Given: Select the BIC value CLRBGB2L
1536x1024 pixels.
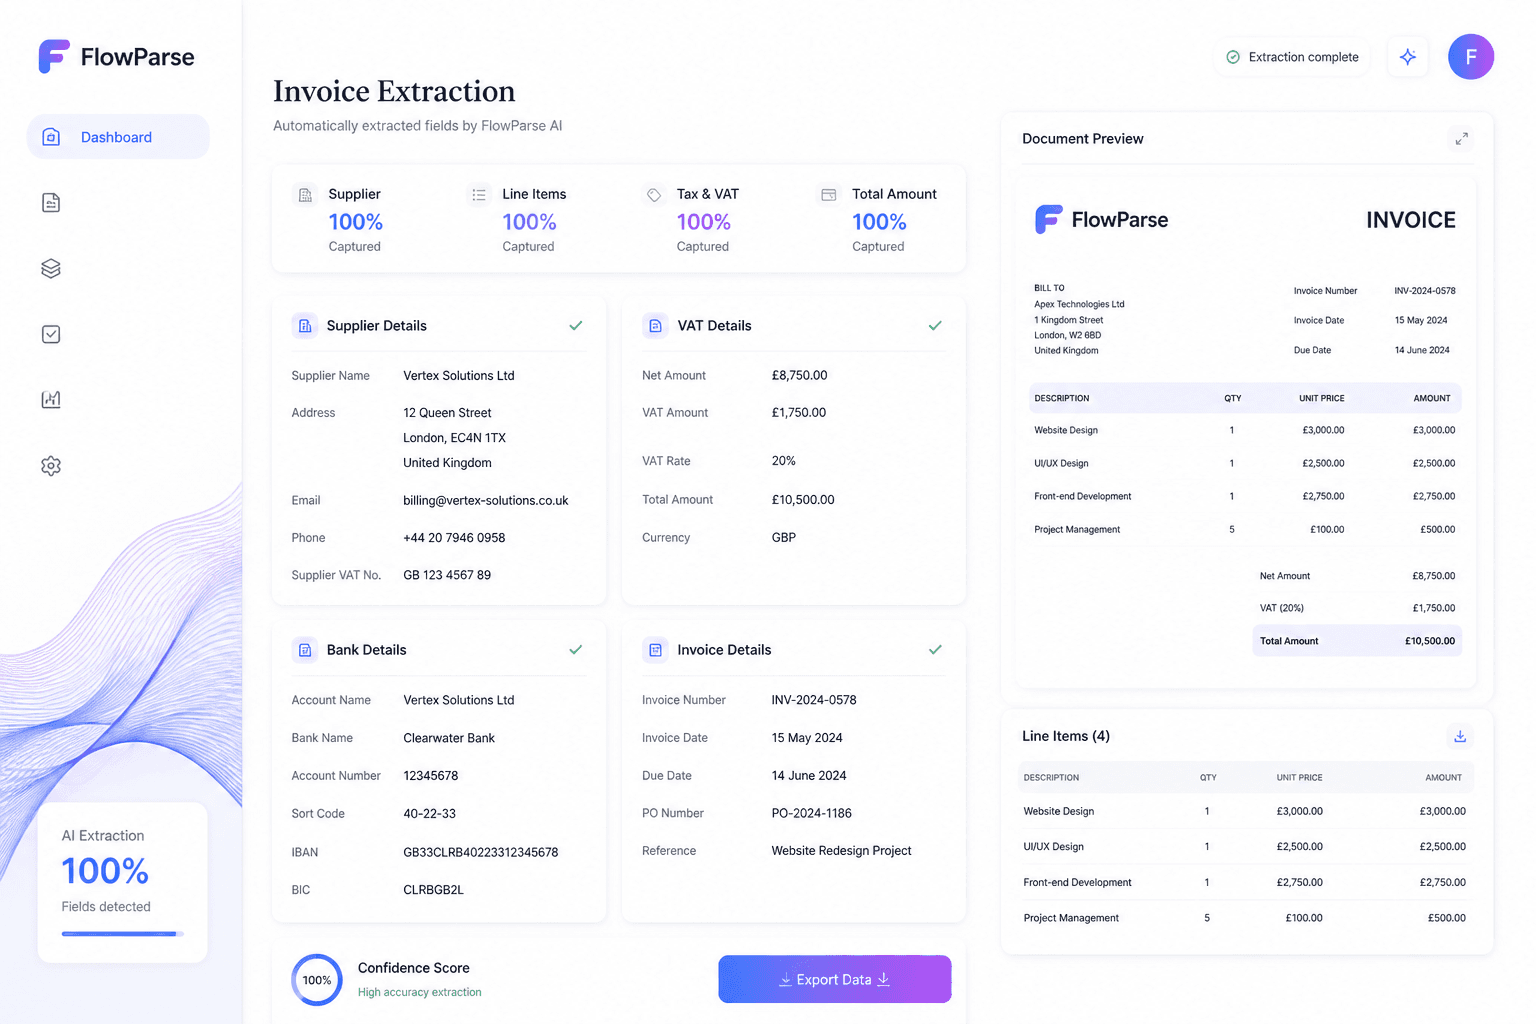Looking at the screenshot, I should click(x=433, y=890).
